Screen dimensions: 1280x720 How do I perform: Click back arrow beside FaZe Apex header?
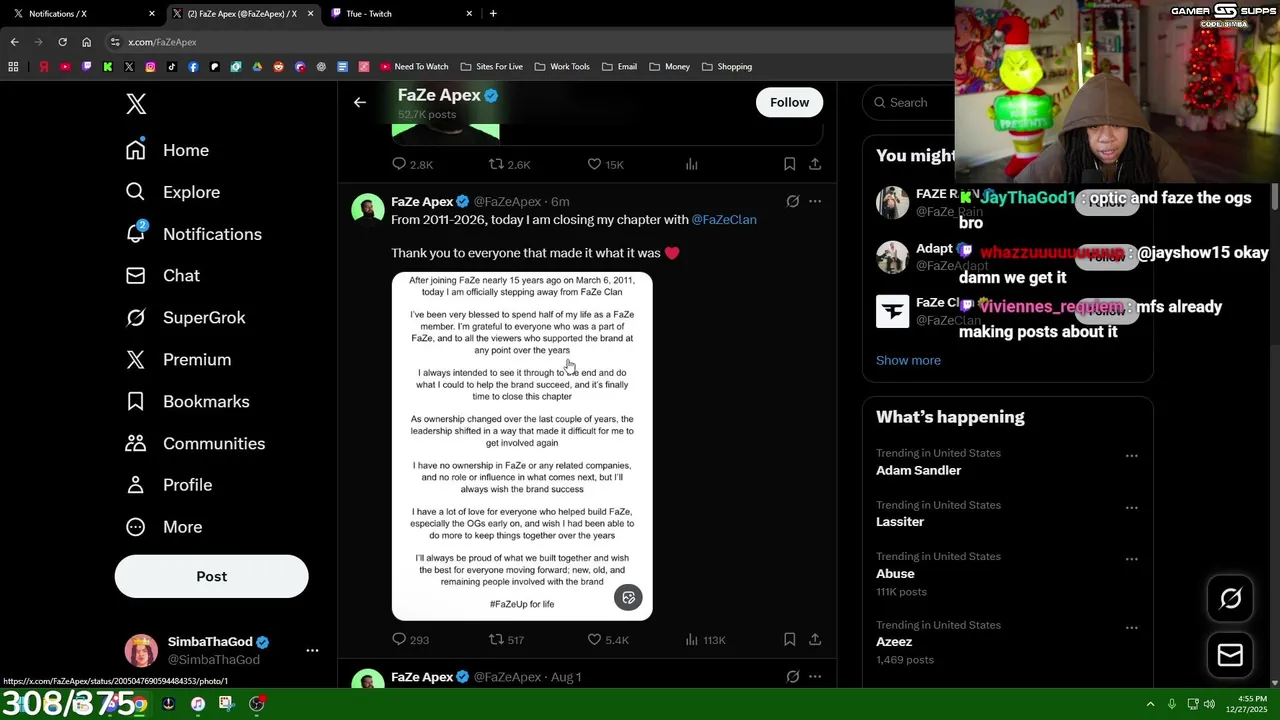coord(360,102)
